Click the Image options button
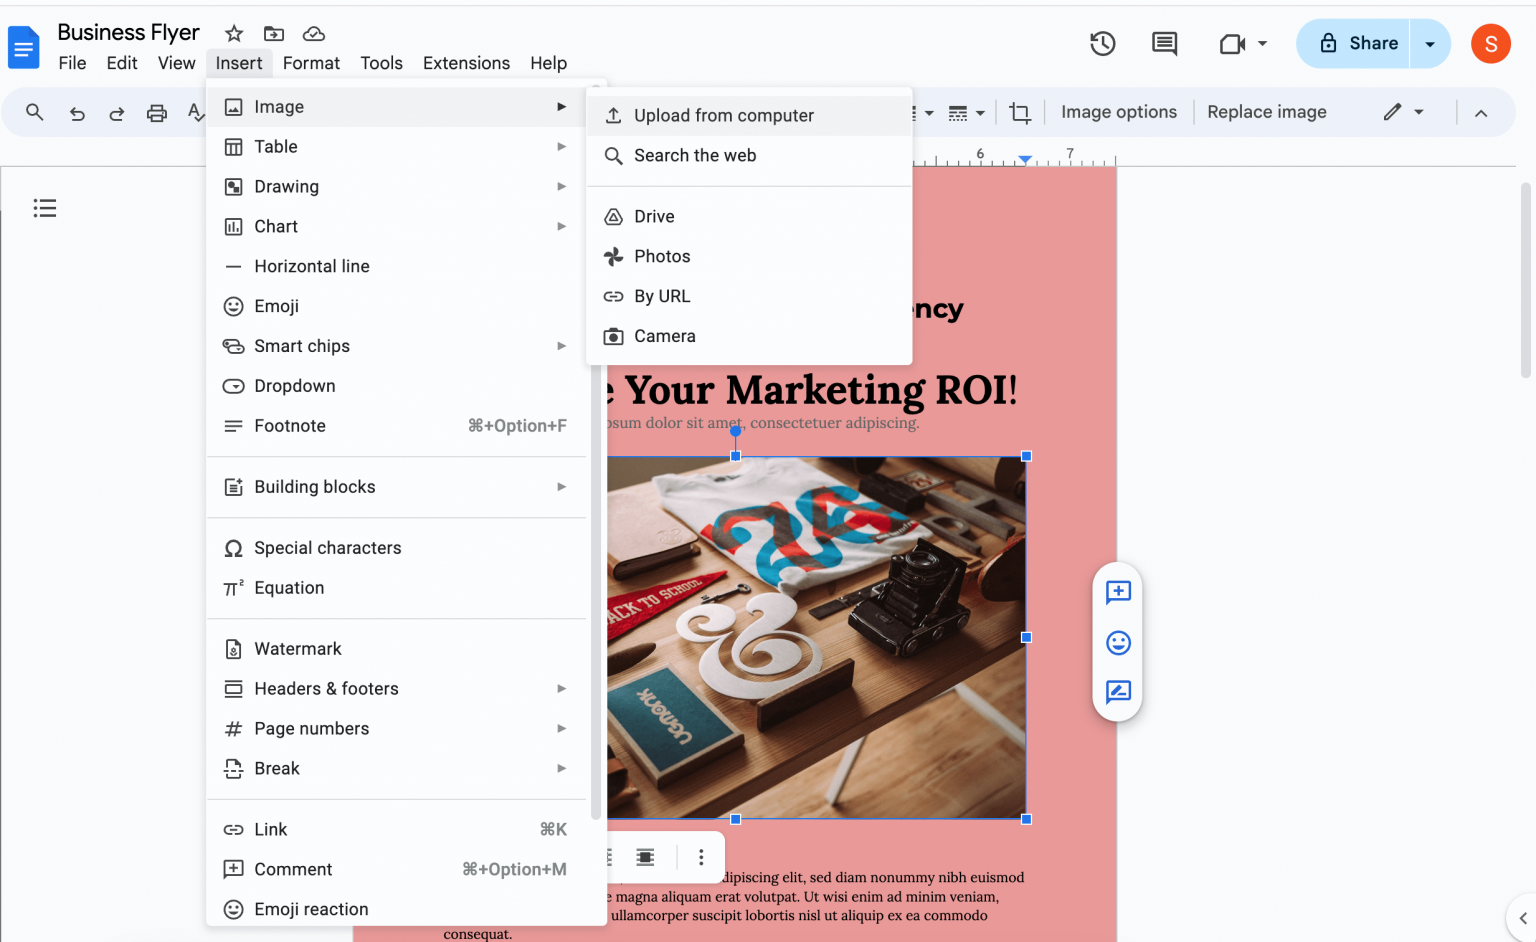The height and width of the screenshot is (942, 1536). pyautogui.click(x=1118, y=112)
